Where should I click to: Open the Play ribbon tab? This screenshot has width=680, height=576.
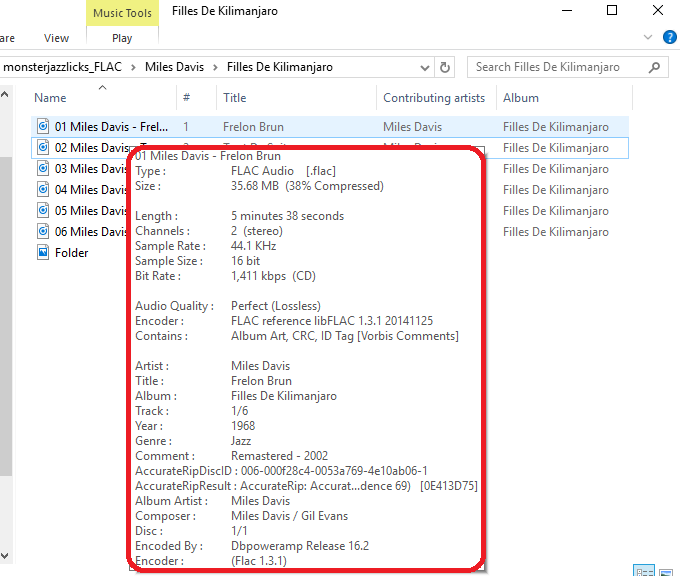(121, 38)
